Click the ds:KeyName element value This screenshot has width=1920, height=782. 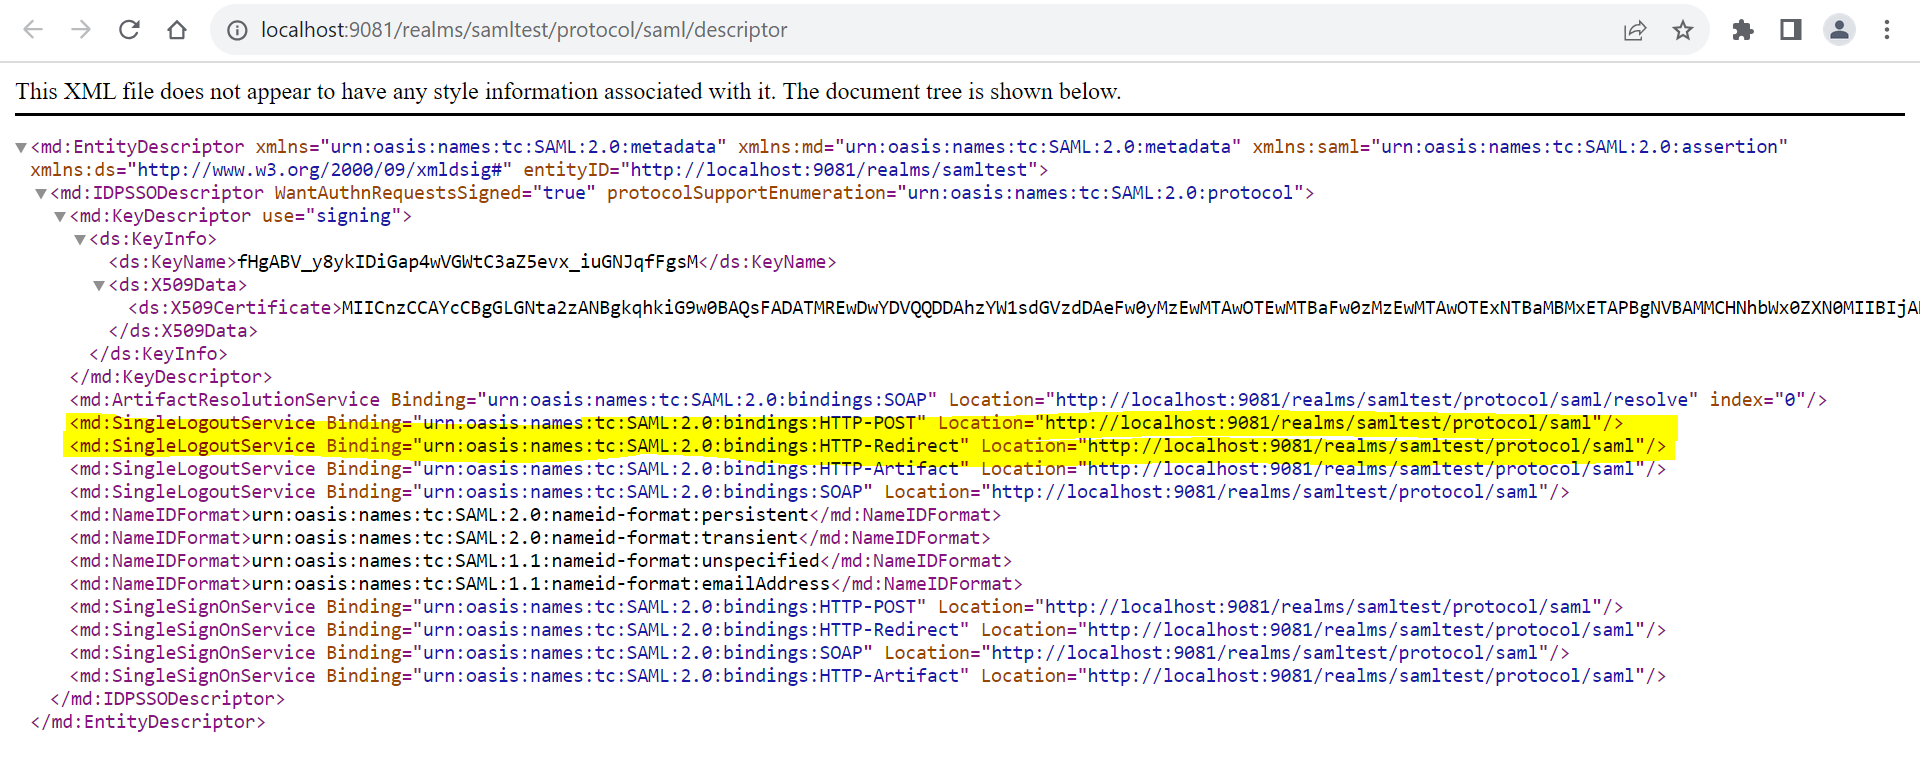tap(467, 262)
